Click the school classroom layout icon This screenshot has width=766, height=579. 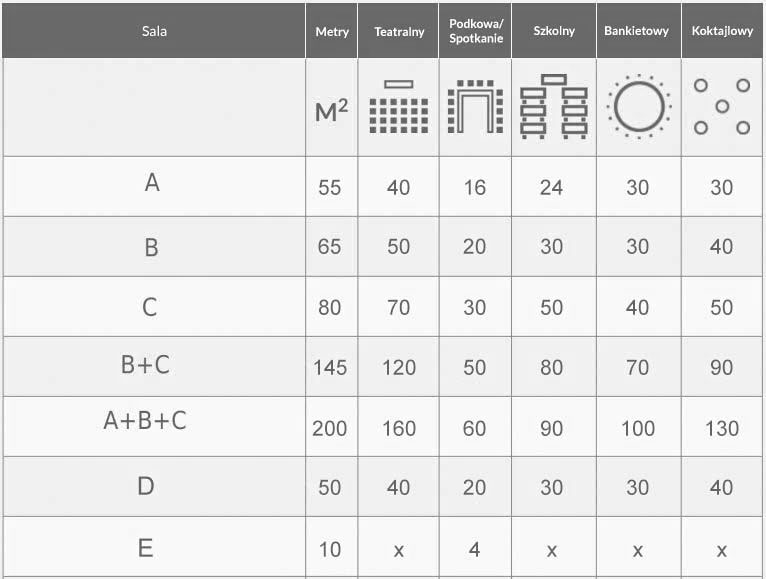(553, 107)
